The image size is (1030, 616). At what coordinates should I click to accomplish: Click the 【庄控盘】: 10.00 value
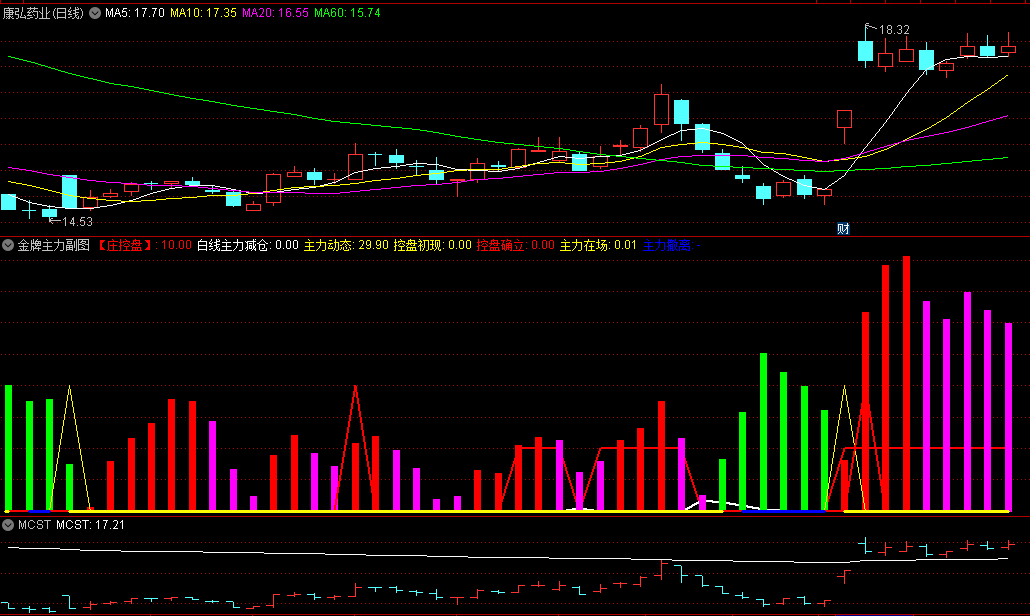(x=144, y=246)
